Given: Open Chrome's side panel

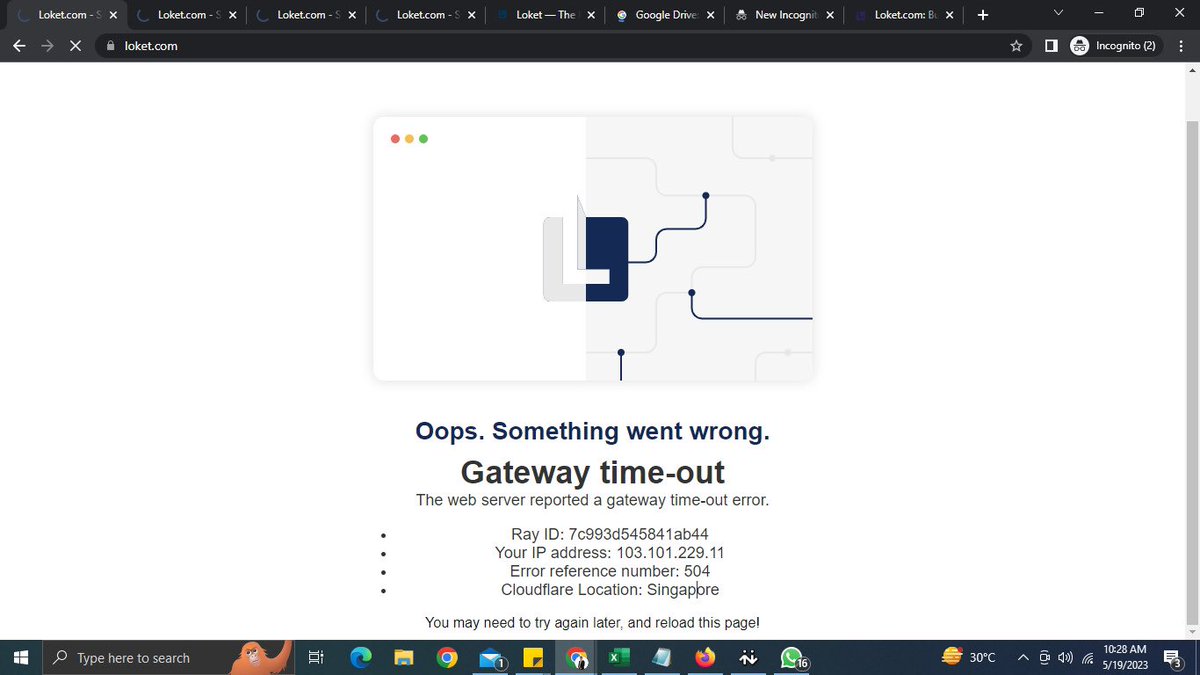Looking at the screenshot, I should pyautogui.click(x=1050, y=45).
